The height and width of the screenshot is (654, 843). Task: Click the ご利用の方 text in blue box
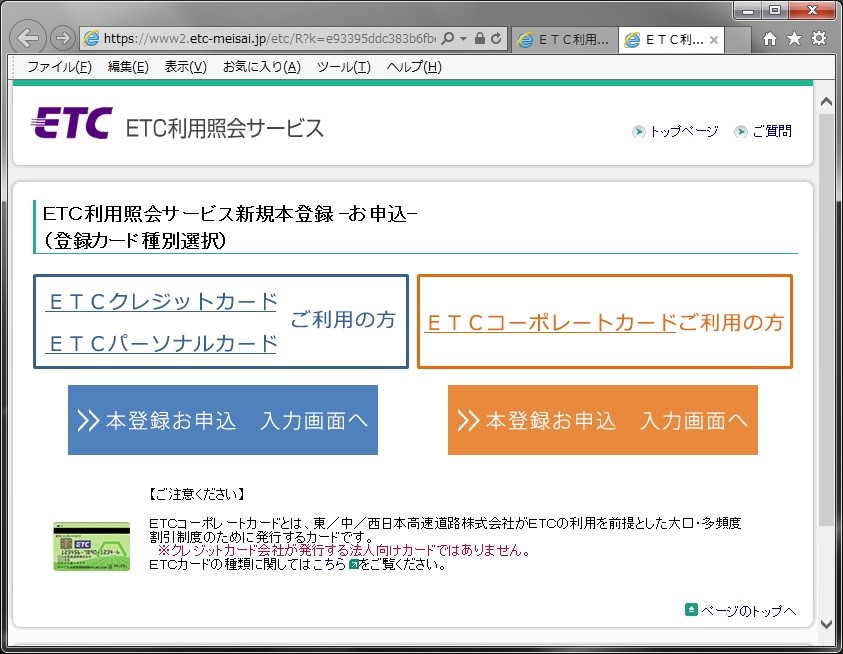coord(342,319)
